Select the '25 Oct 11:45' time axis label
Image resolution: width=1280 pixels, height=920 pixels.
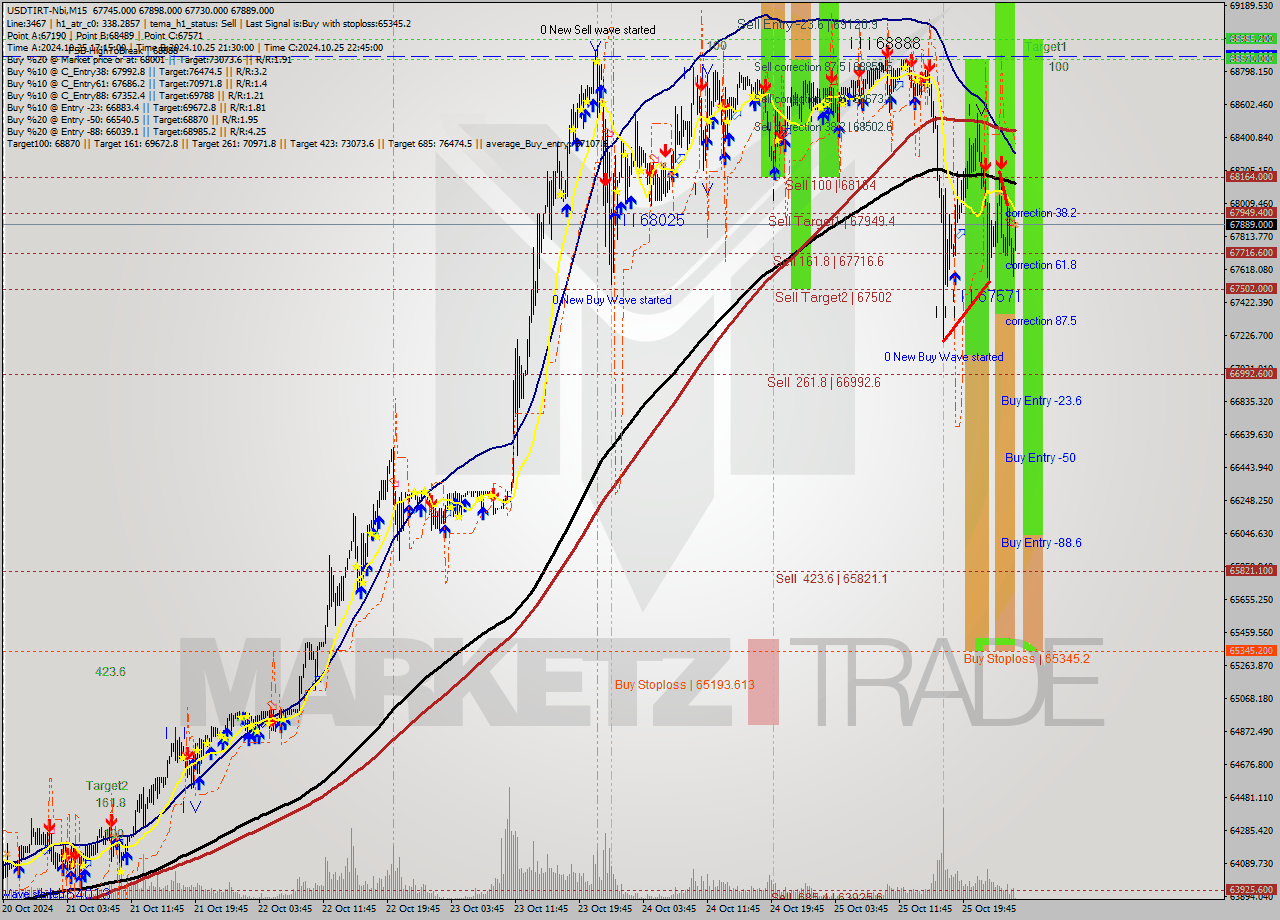(x=924, y=909)
